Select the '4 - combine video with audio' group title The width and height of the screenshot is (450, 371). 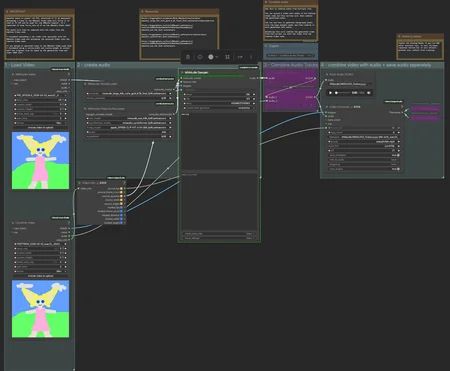376,65
